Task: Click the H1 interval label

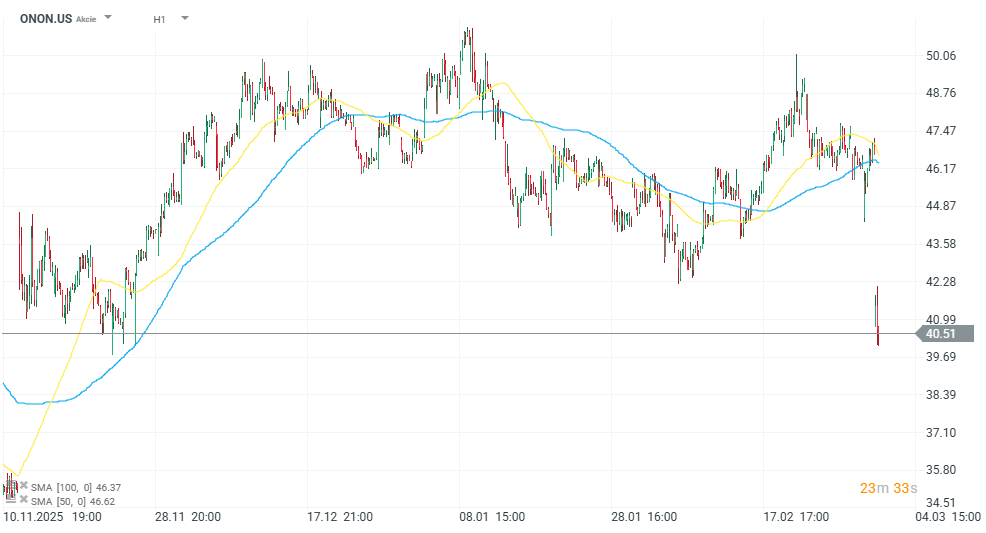Action: click(x=160, y=19)
